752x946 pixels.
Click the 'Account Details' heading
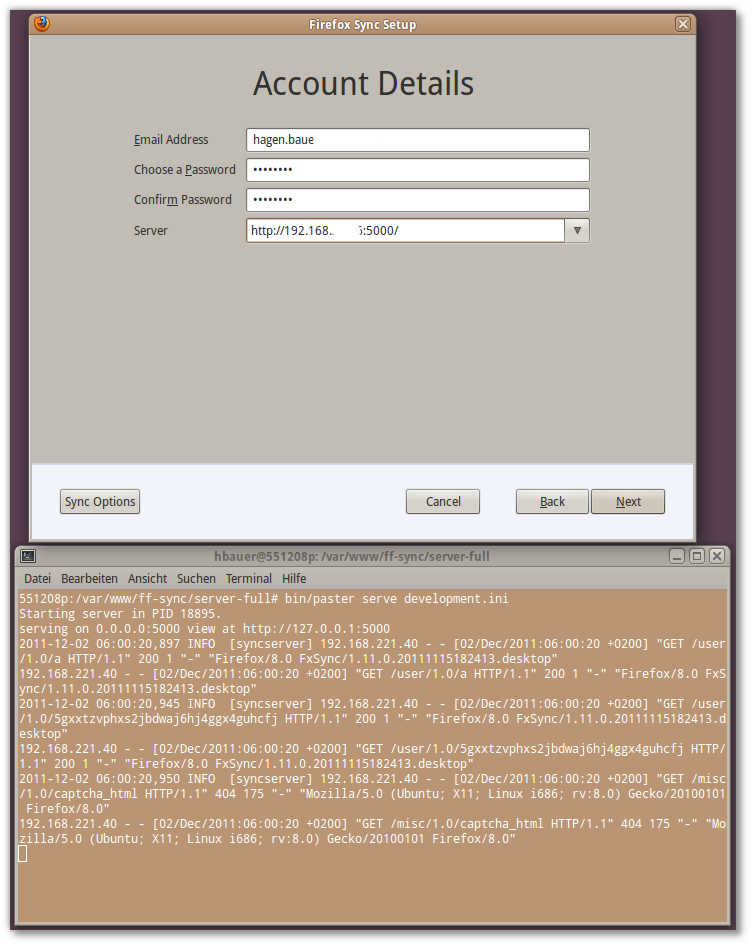pyautogui.click(x=363, y=83)
